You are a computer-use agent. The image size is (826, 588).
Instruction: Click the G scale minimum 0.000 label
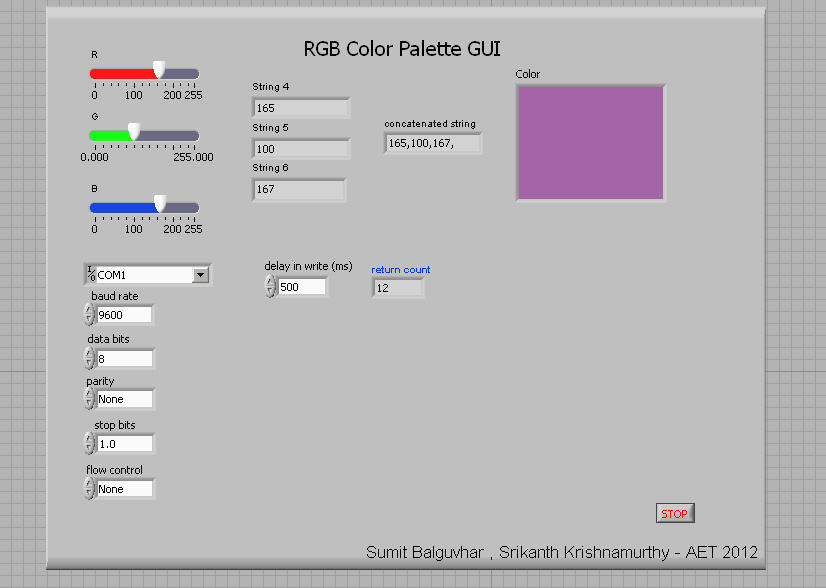(x=94, y=157)
